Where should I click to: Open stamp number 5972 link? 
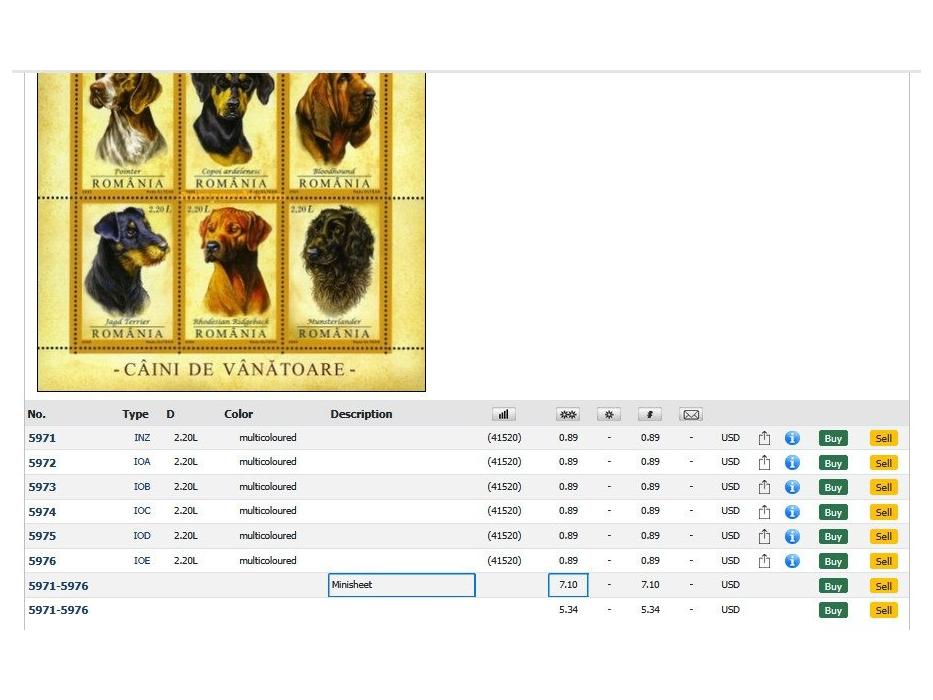(42, 462)
